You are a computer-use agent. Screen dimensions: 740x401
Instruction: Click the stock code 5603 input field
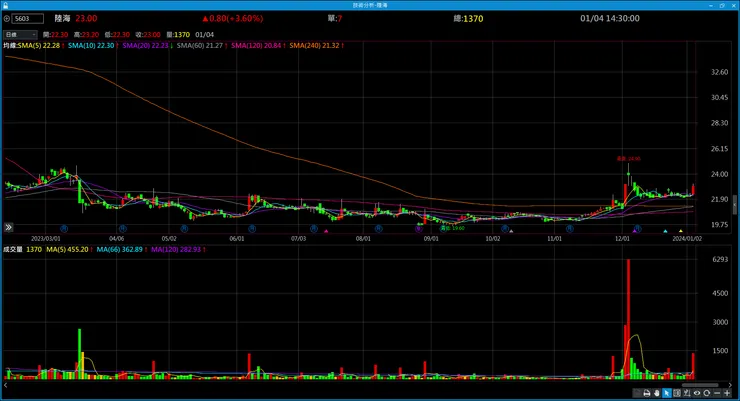coord(28,19)
